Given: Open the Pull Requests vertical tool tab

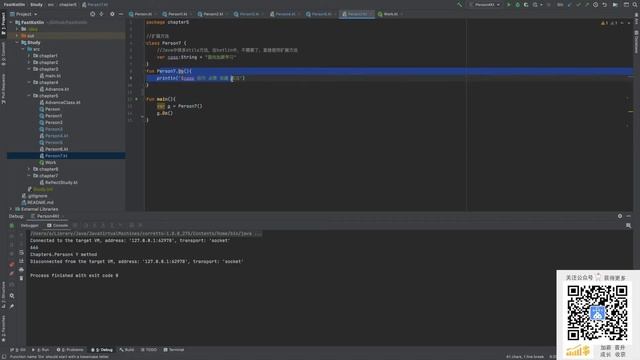Looking at the screenshot, I should pos(3,89).
